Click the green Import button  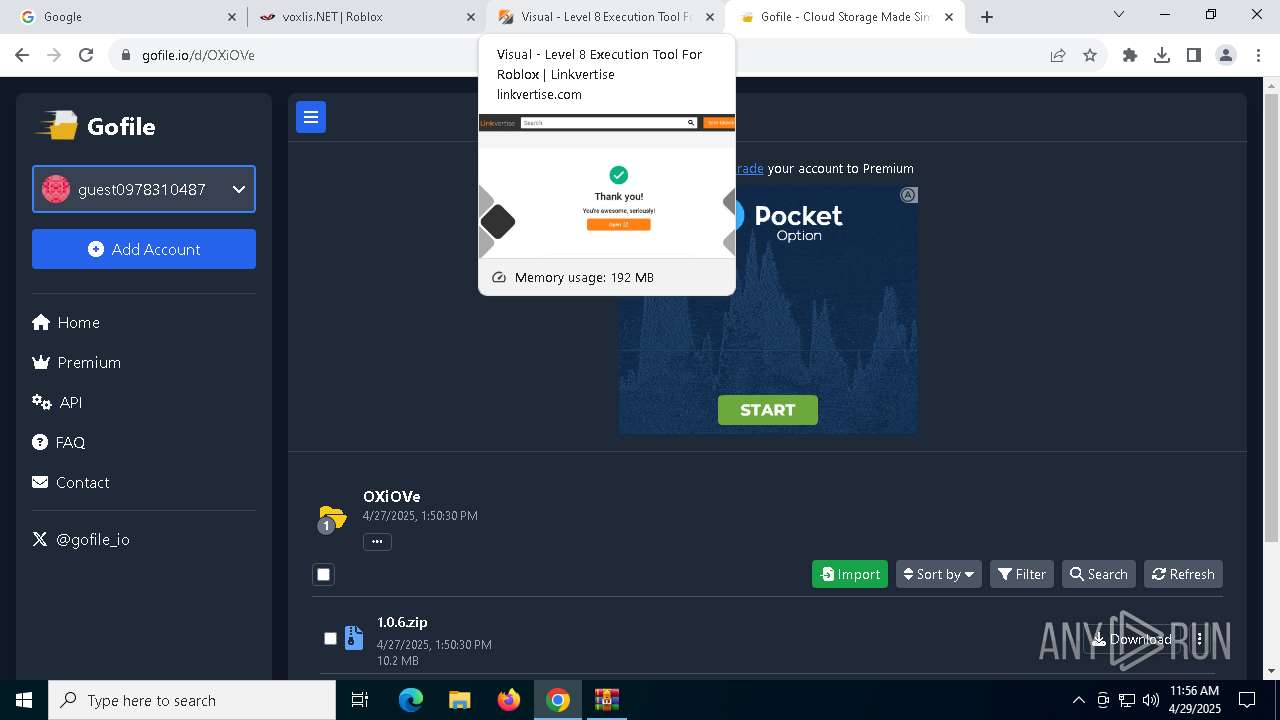[x=850, y=574]
